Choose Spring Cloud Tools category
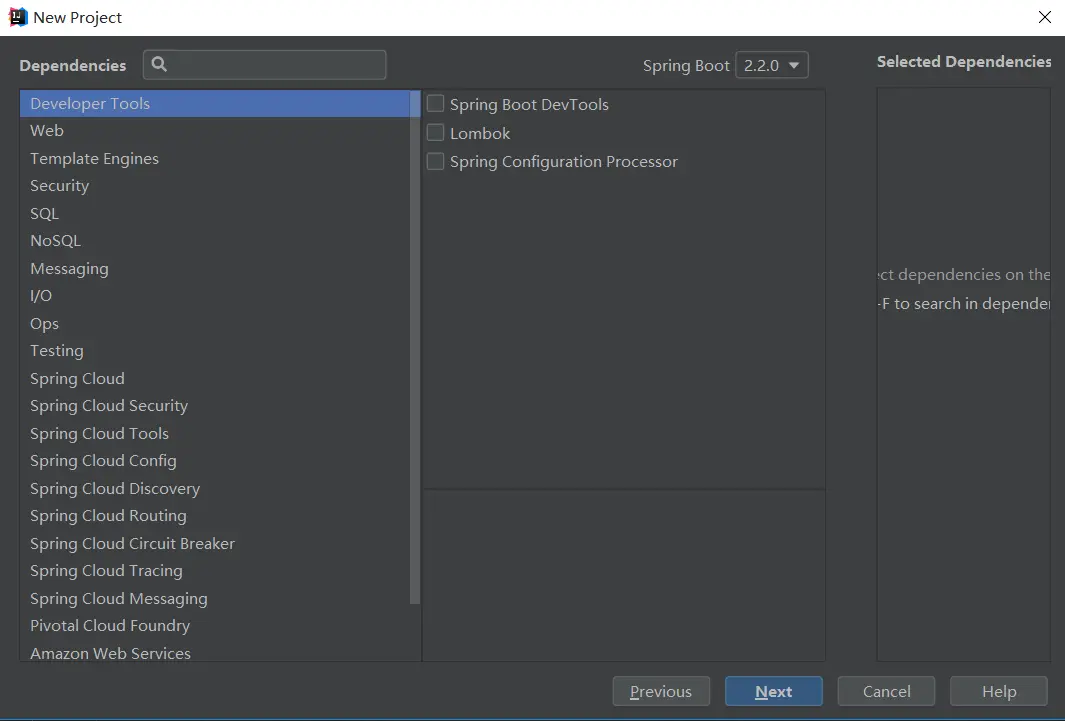 tap(215, 433)
